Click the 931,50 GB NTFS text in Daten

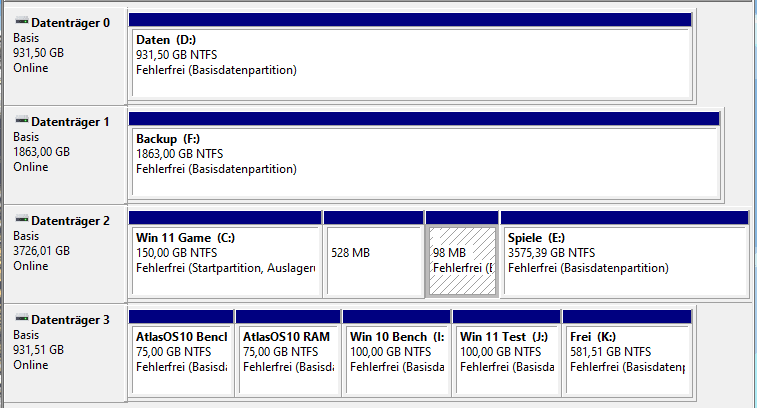[177, 55]
